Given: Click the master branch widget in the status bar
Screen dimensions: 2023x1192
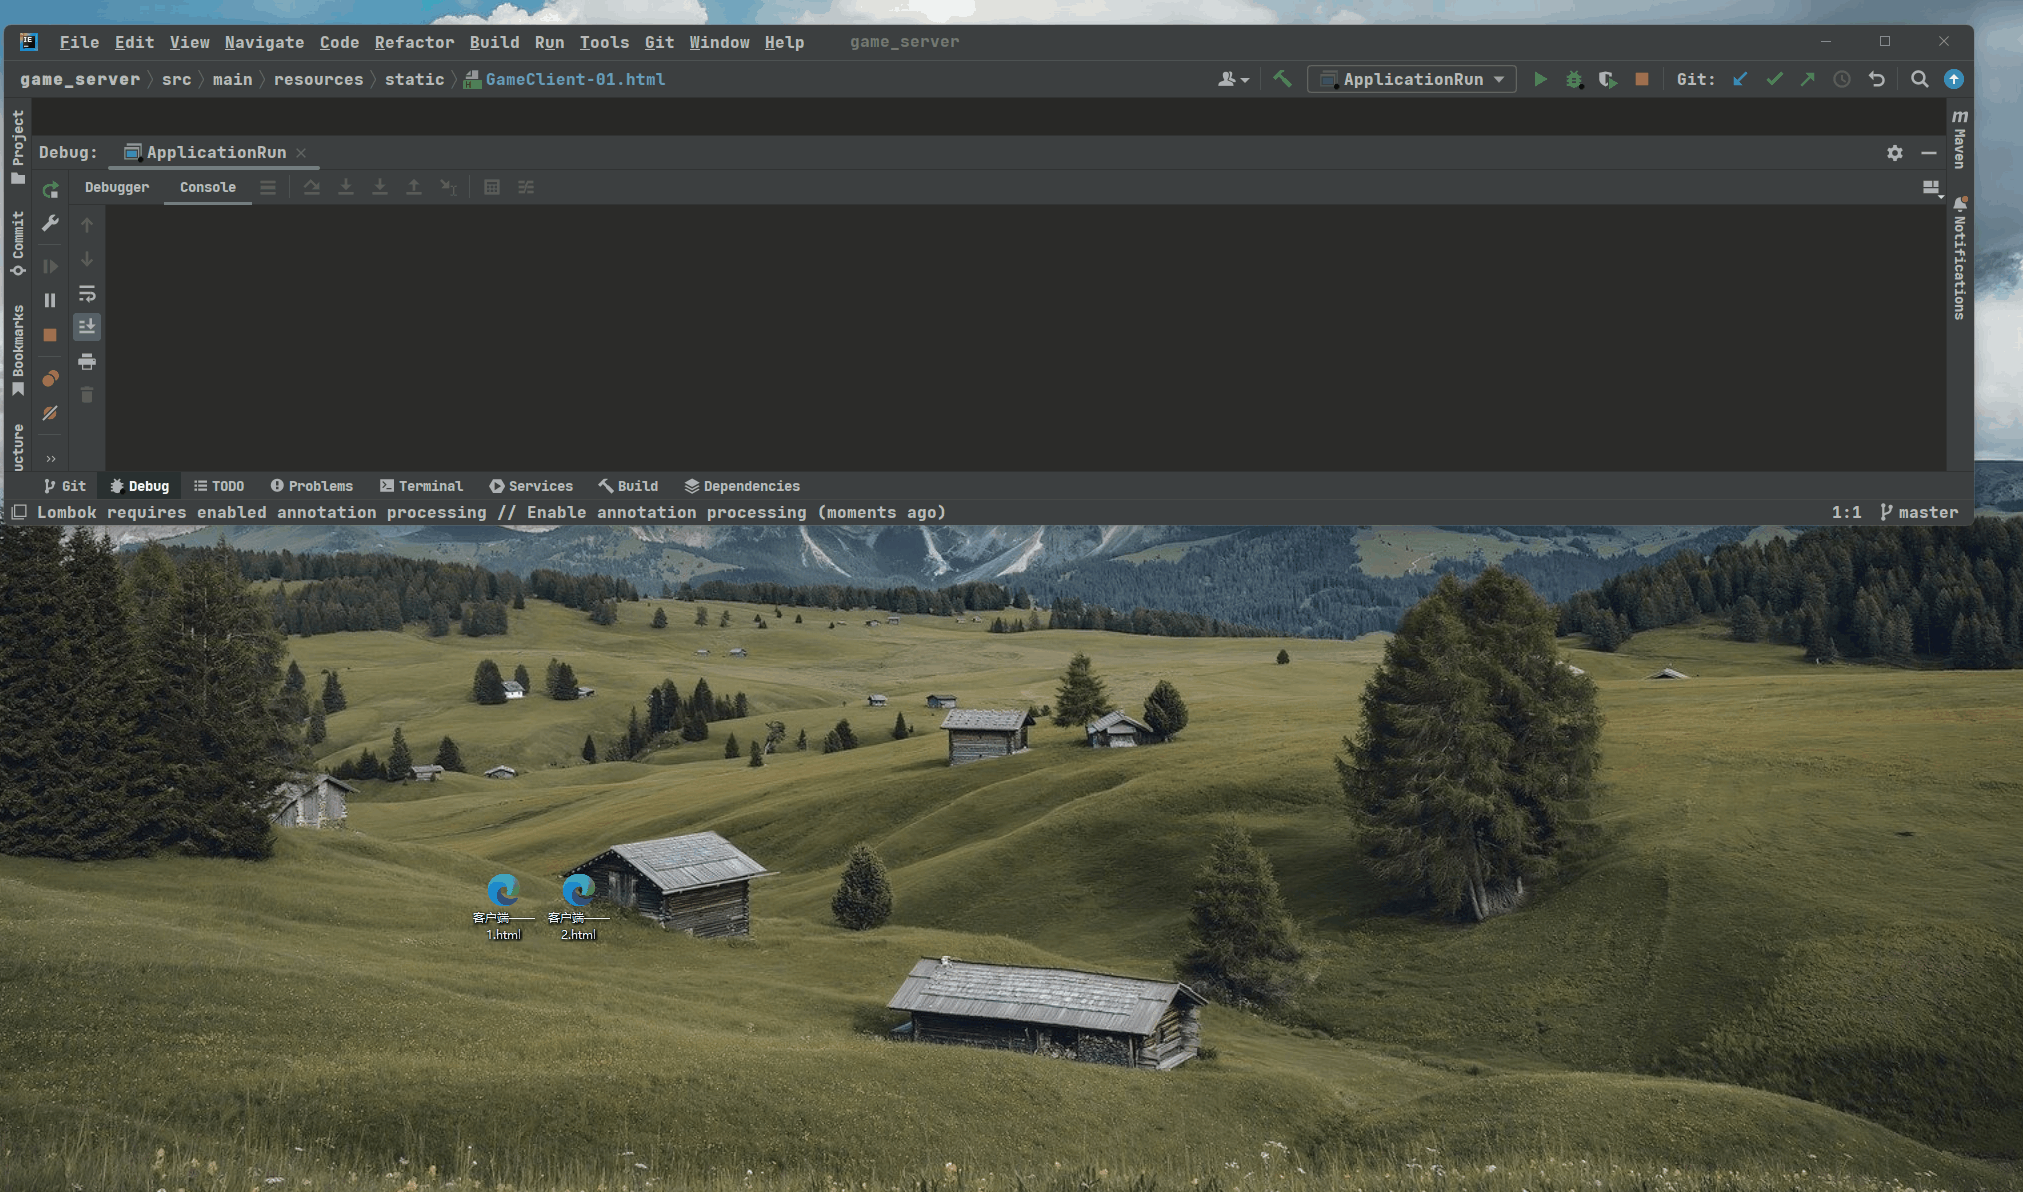Looking at the screenshot, I should tap(1918, 512).
